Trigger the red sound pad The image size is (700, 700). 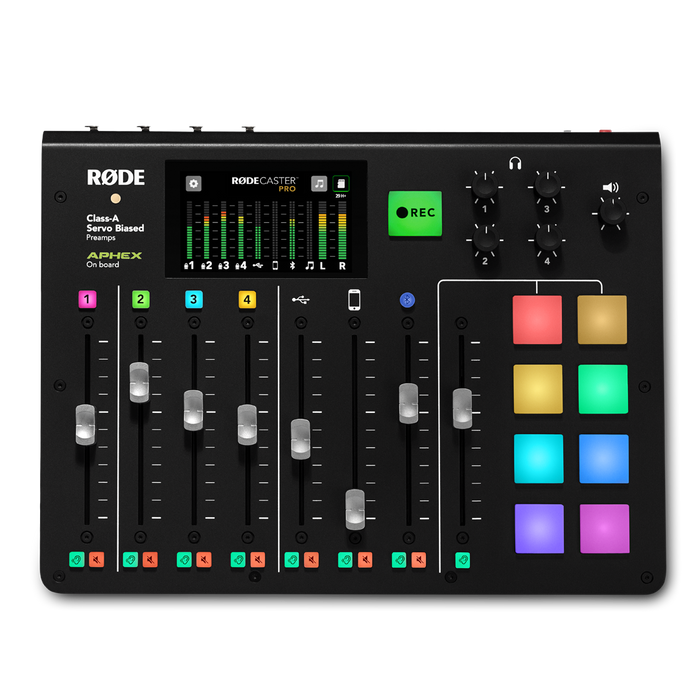click(537, 320)
